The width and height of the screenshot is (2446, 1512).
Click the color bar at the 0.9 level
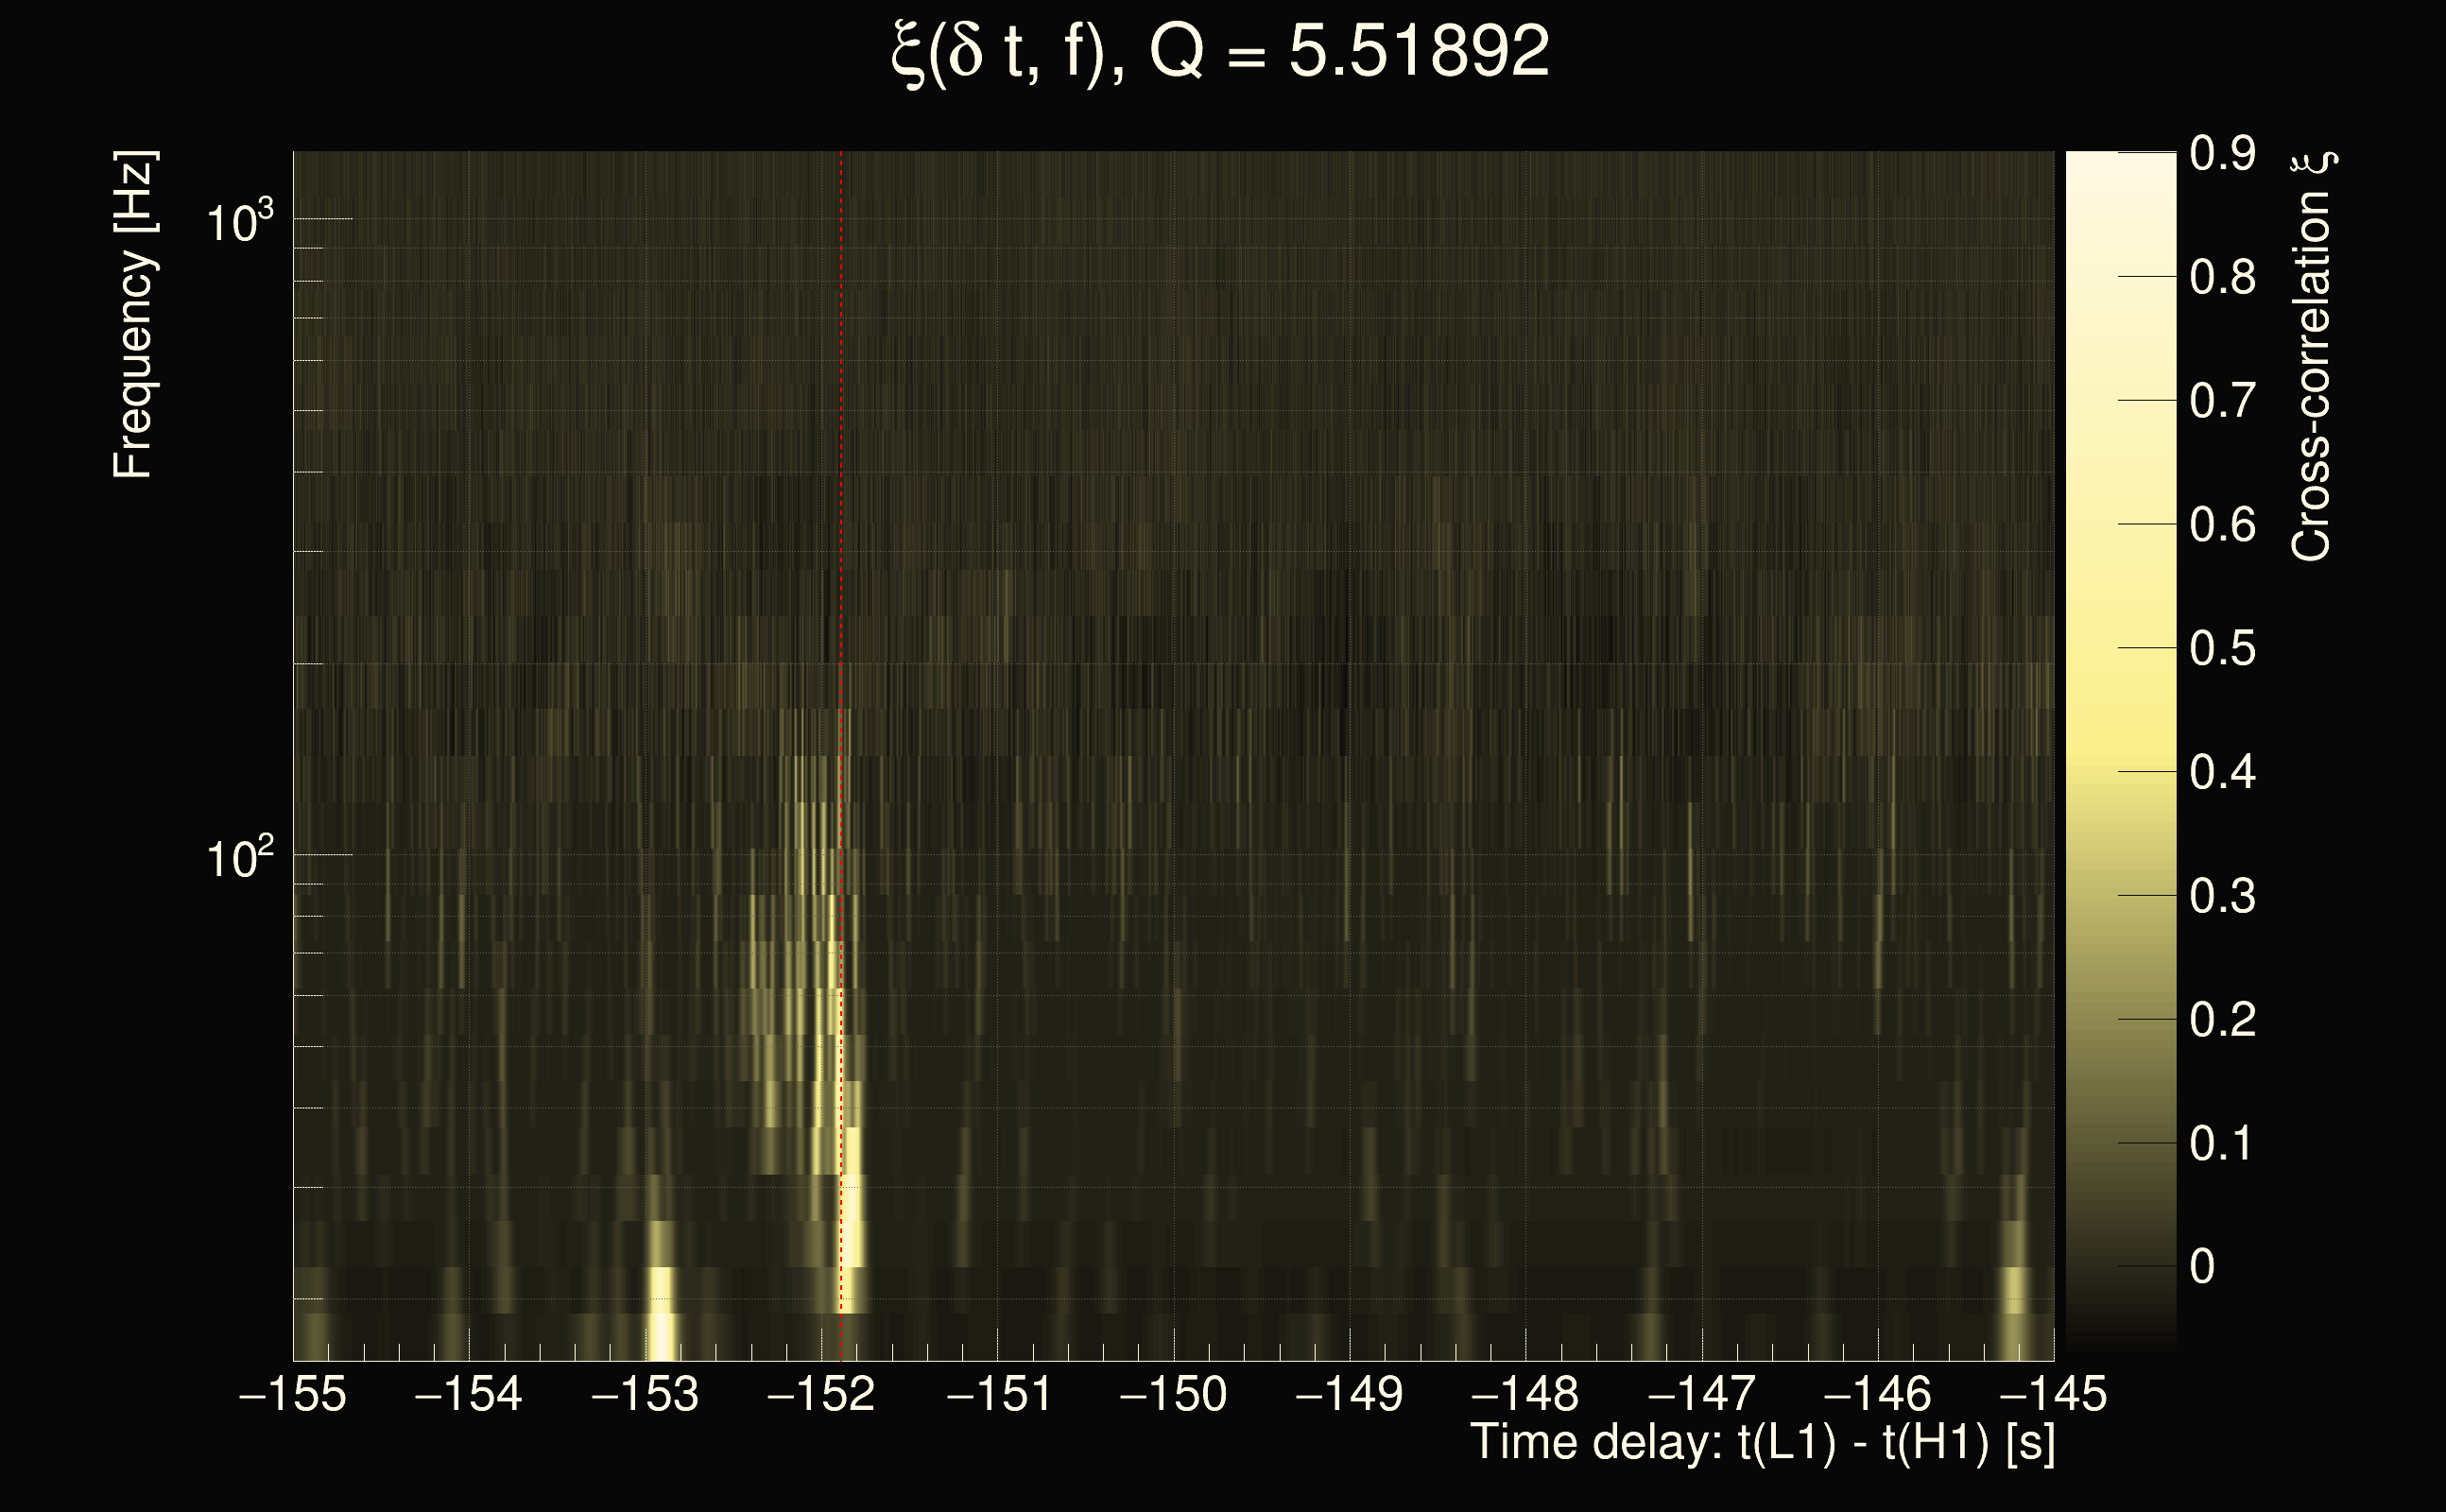[x=2120, y=156]
